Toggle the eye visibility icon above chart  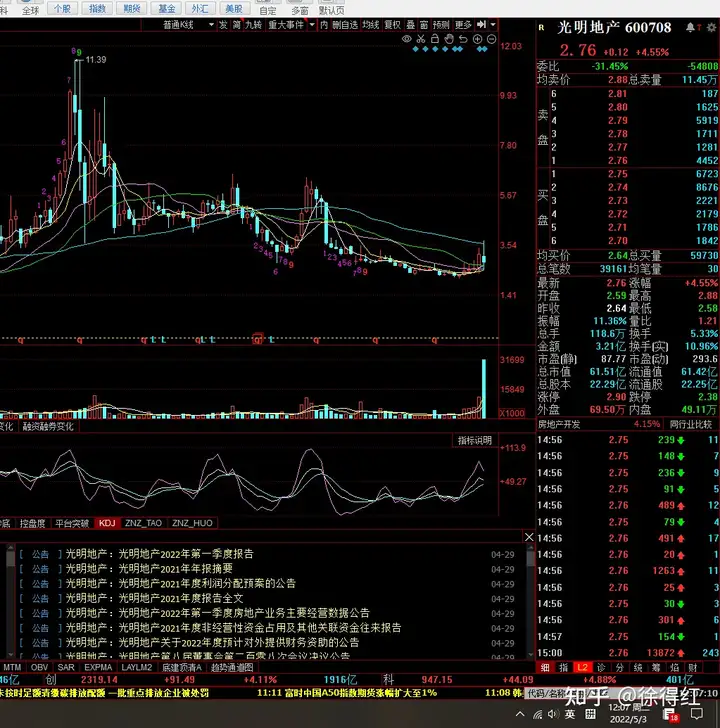pyautogui.click(x=407, y=39)
